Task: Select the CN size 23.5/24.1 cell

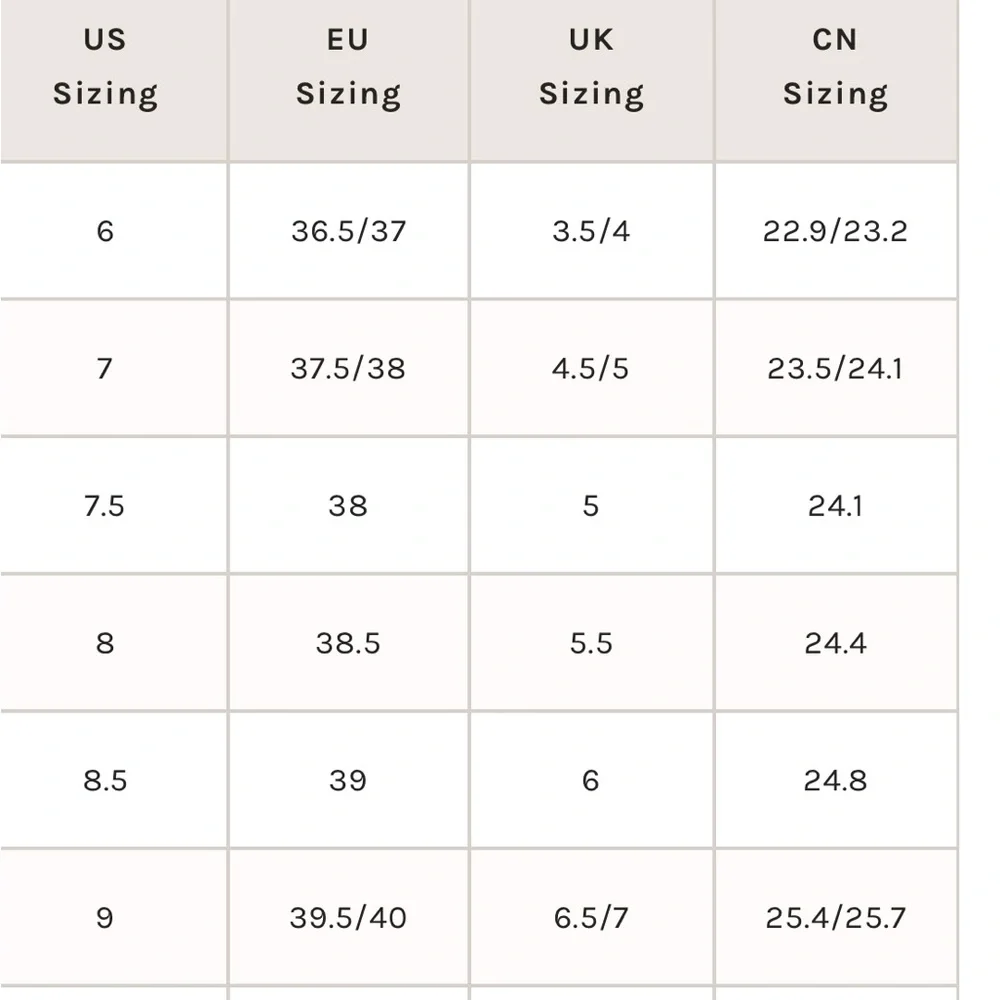Action: click(x=835, y=368)
